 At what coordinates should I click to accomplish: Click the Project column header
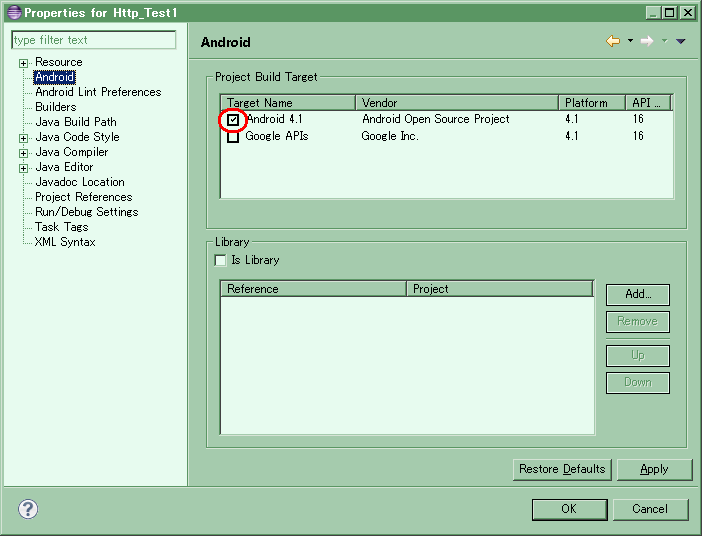[x=500, y=289]
